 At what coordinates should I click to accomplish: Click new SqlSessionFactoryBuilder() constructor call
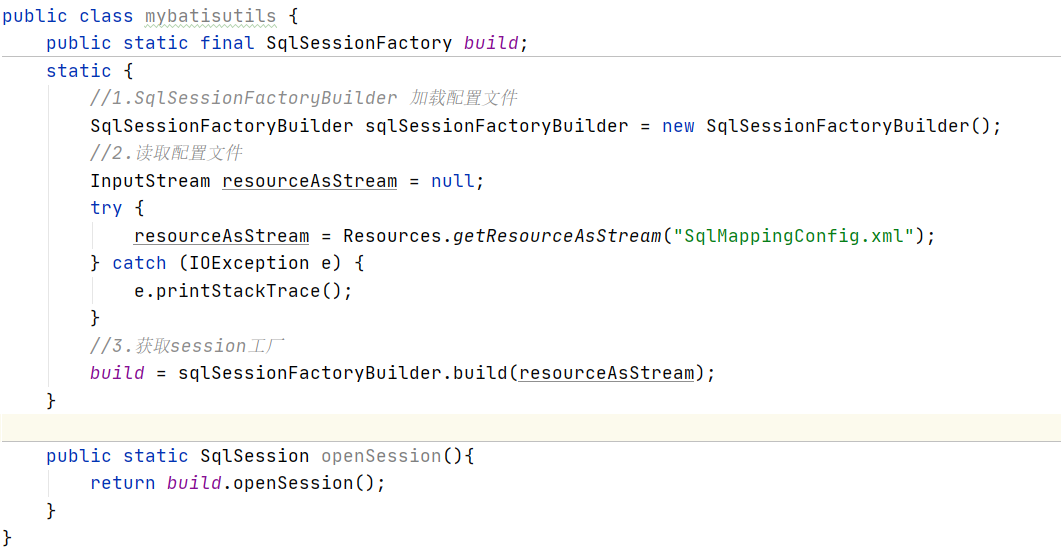click(x=826, y=126)
